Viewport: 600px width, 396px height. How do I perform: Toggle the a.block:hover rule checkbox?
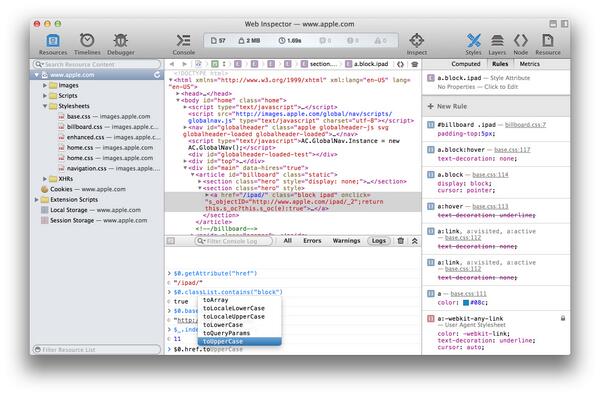430,150
